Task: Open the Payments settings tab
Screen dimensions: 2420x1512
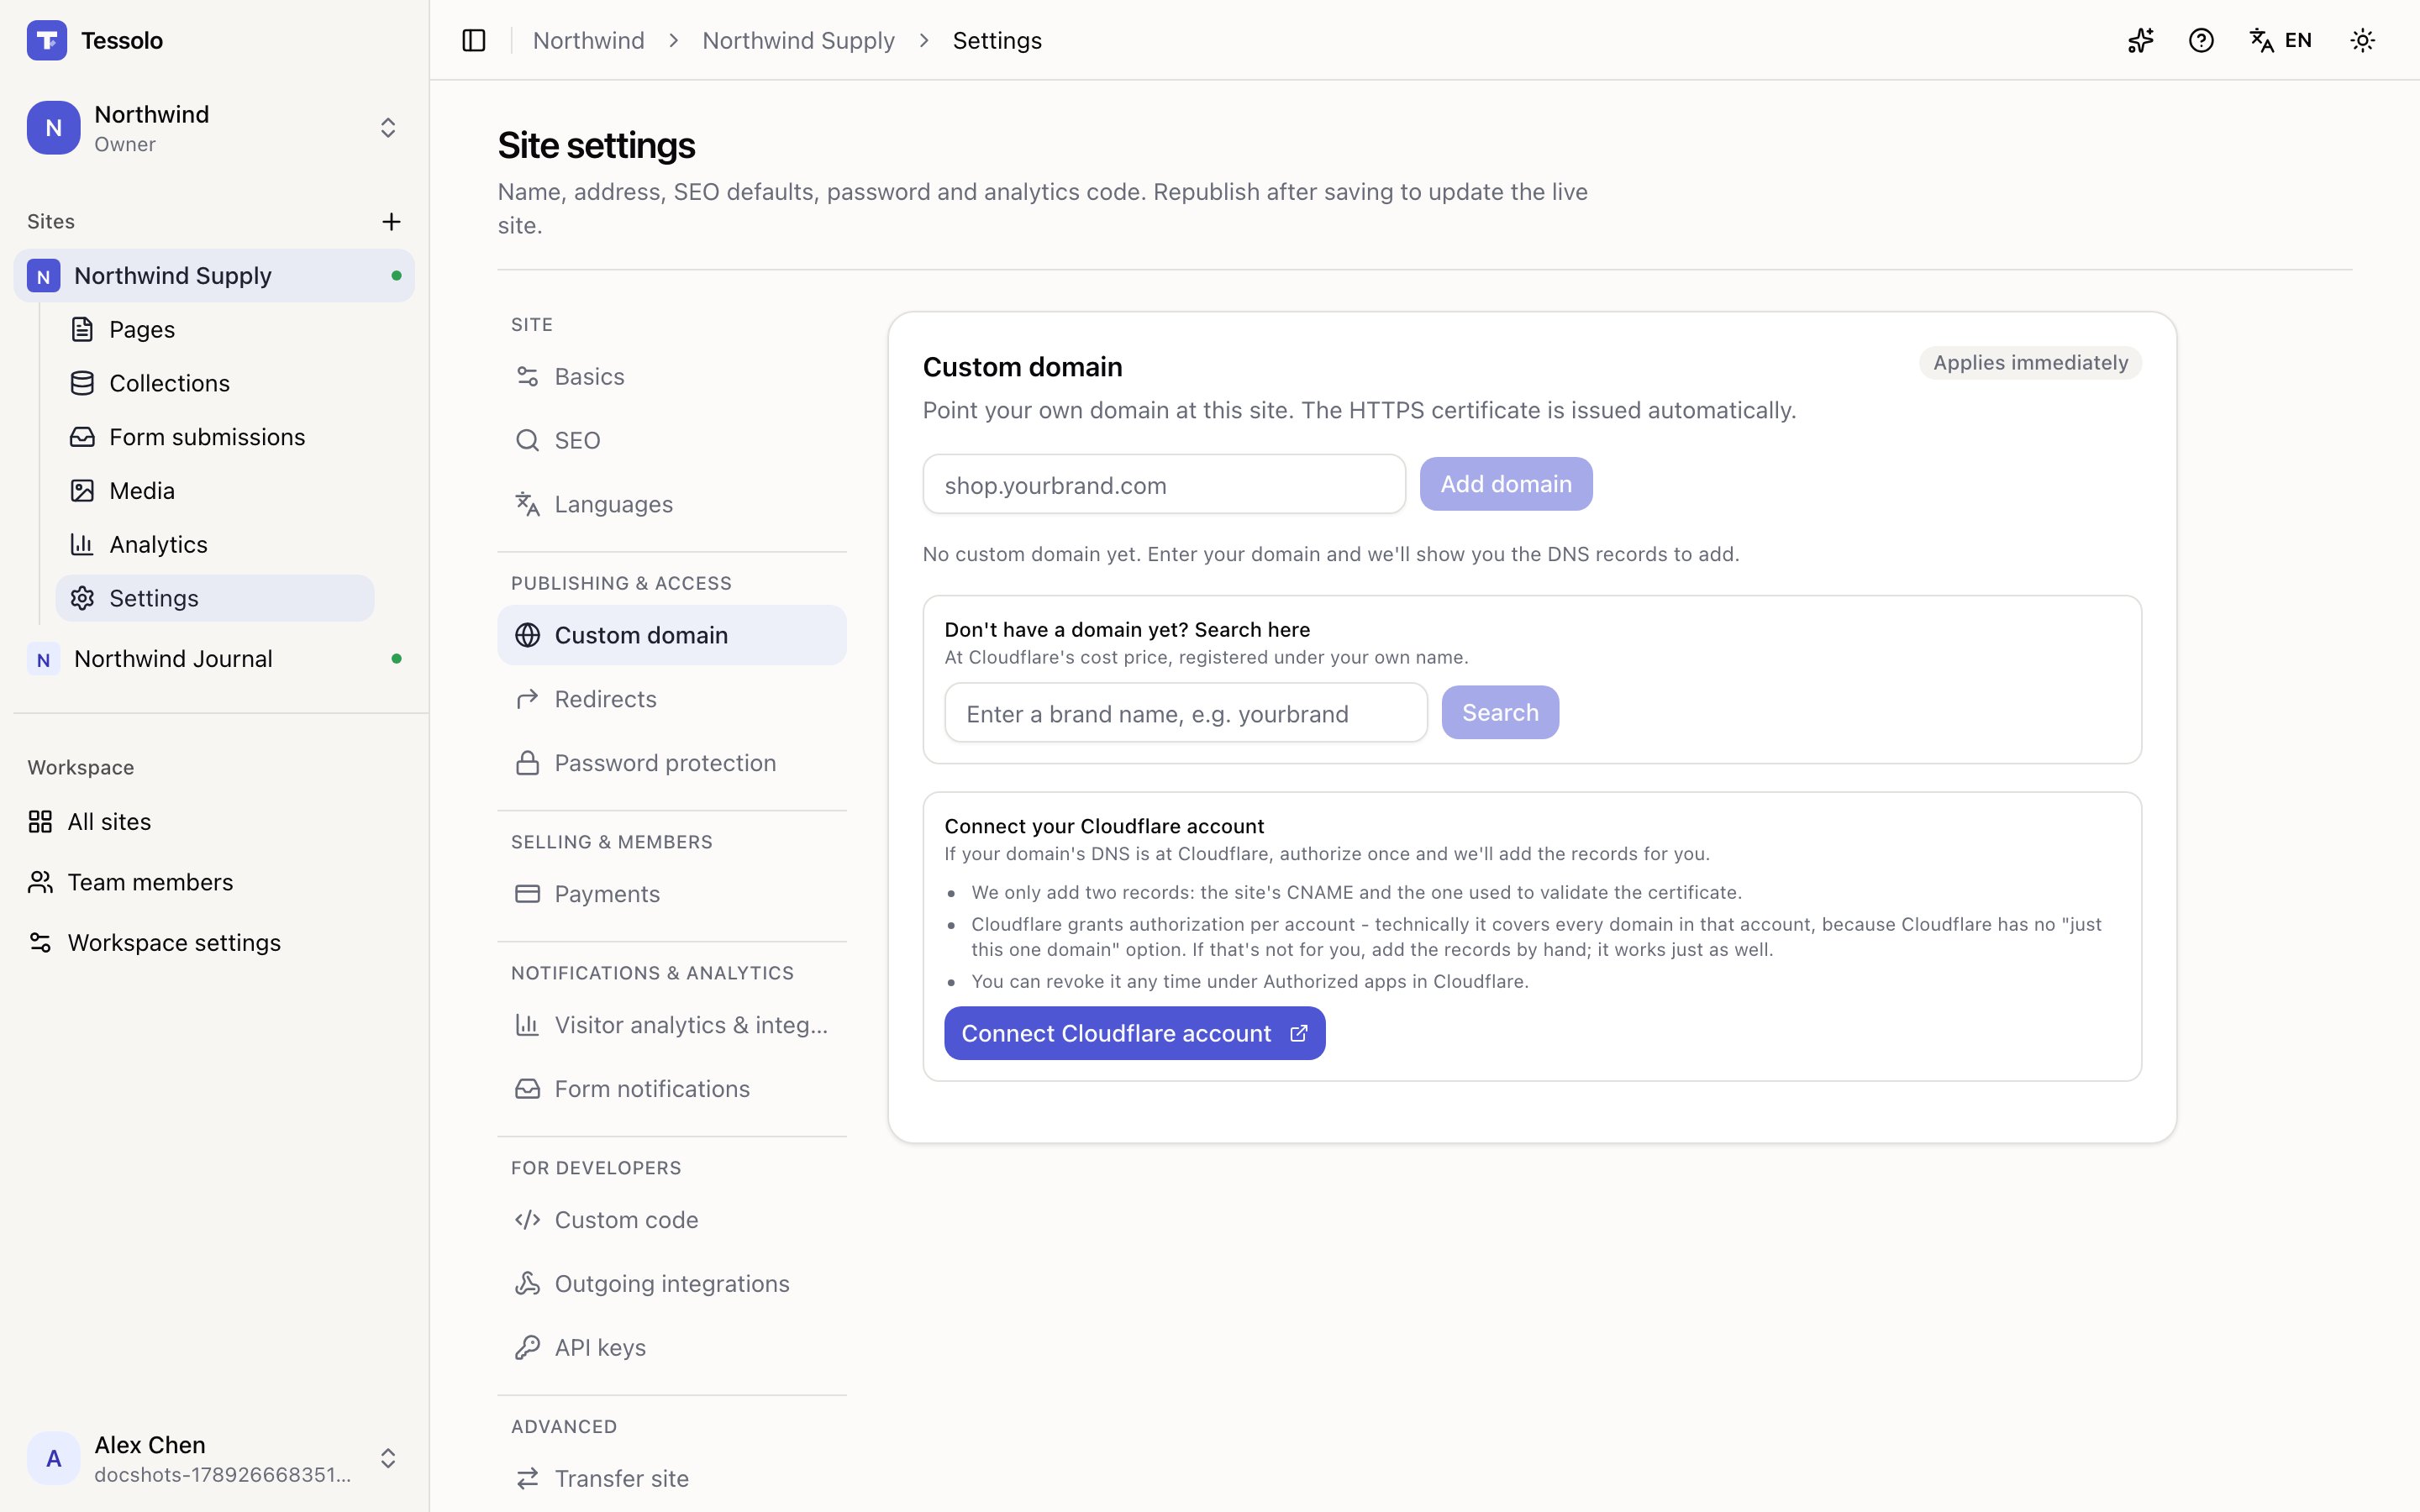Action: [672, 894]
